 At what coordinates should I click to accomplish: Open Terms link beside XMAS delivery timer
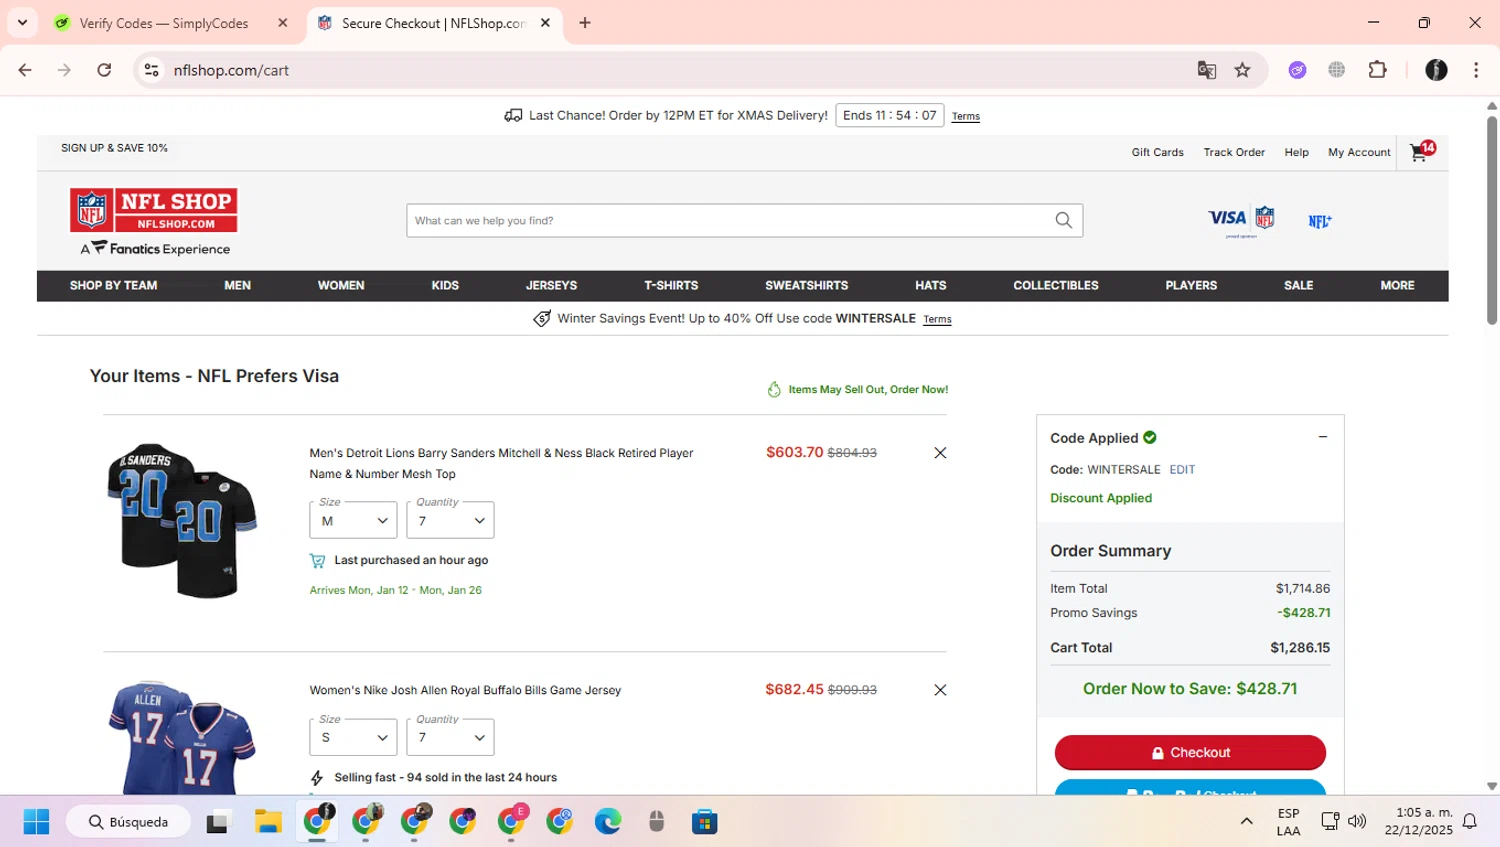966,117
